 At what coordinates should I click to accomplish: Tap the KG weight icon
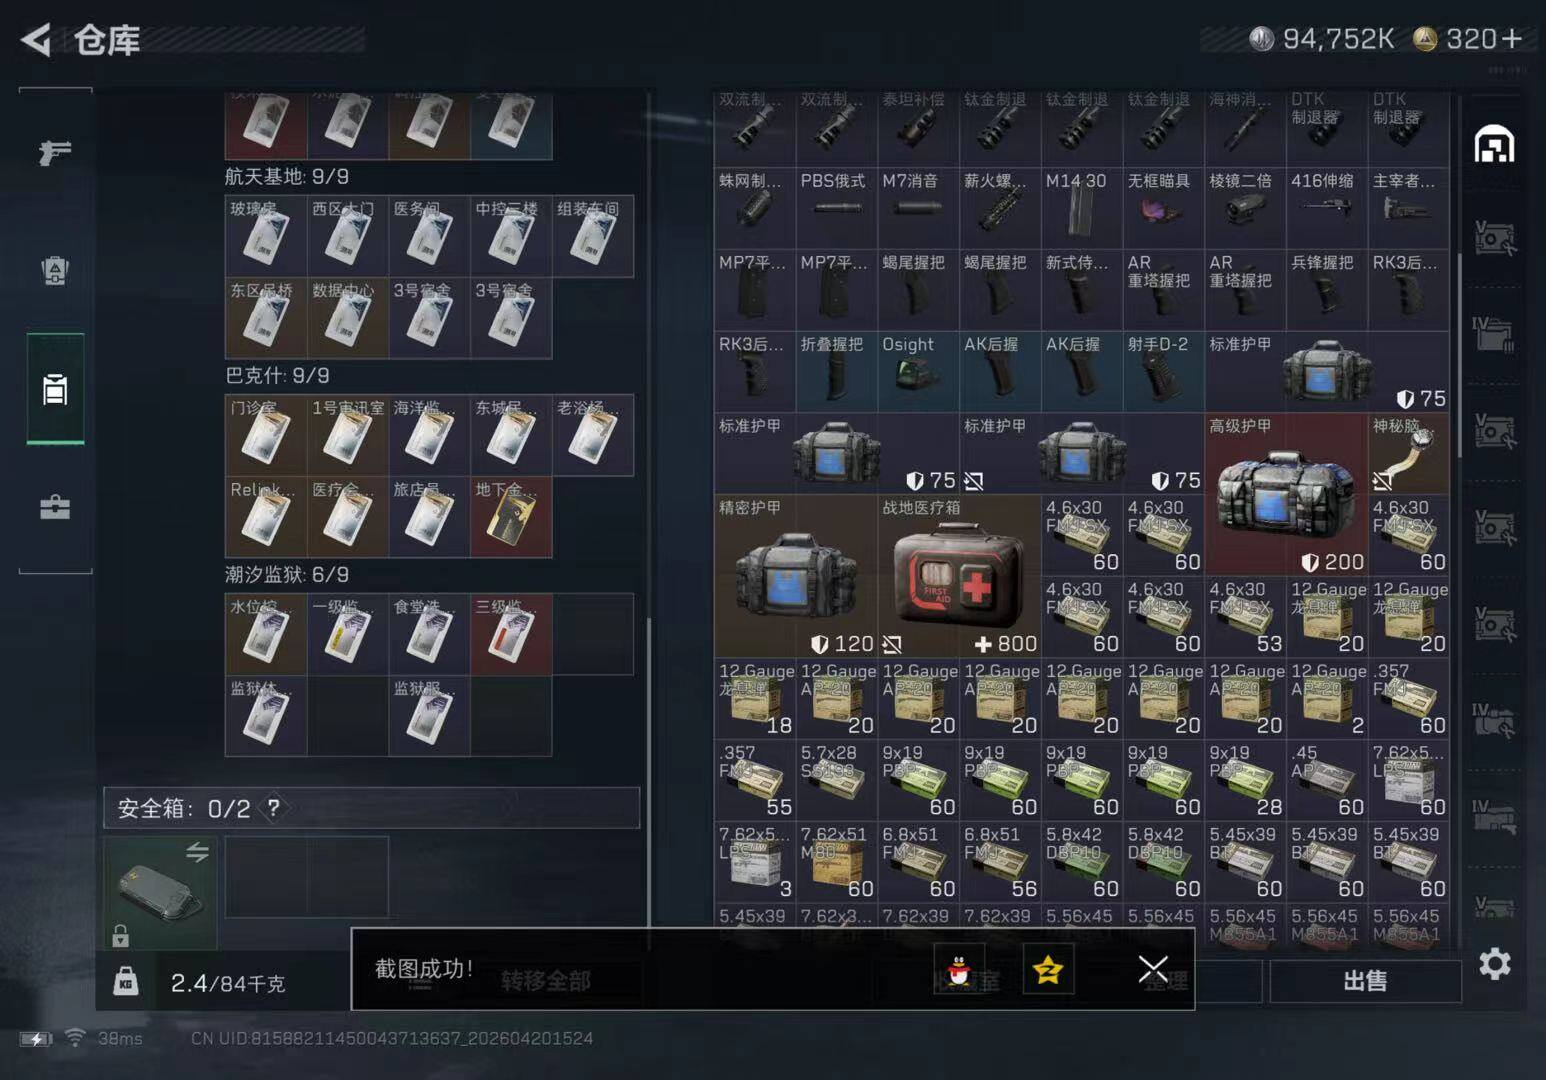(126, 981)
